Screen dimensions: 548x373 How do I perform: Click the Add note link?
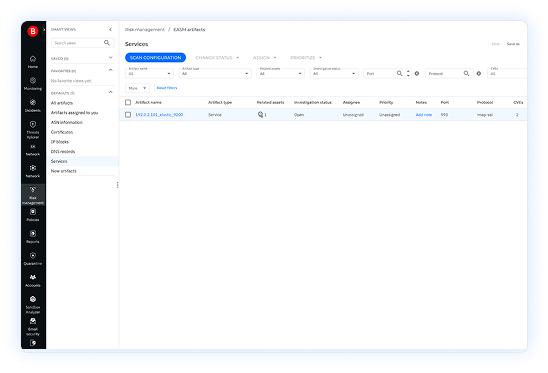(x=424, y=115)
